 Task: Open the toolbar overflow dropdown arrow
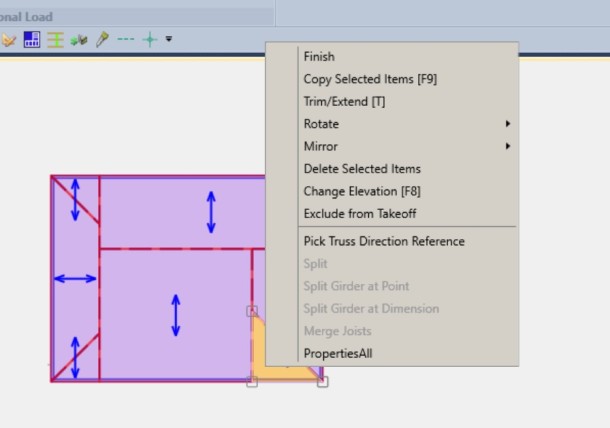pyautogui.click(x=168, y=40)
